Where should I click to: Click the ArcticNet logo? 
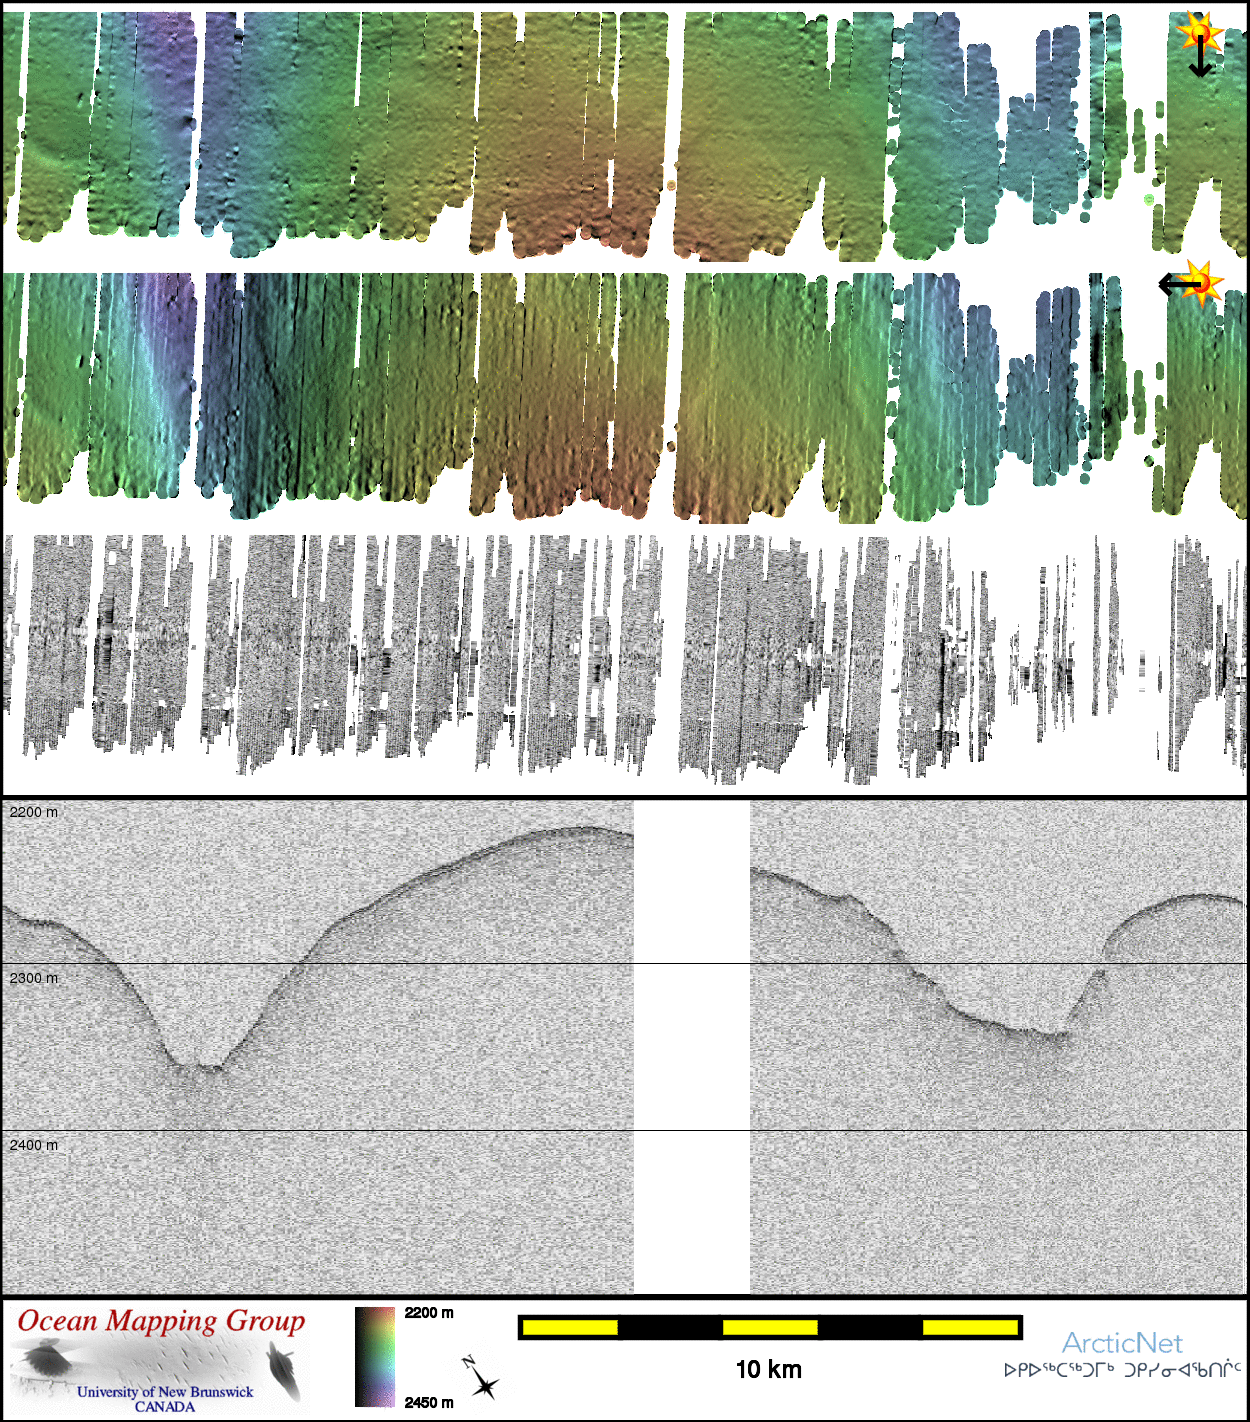pos(1121,1343)
